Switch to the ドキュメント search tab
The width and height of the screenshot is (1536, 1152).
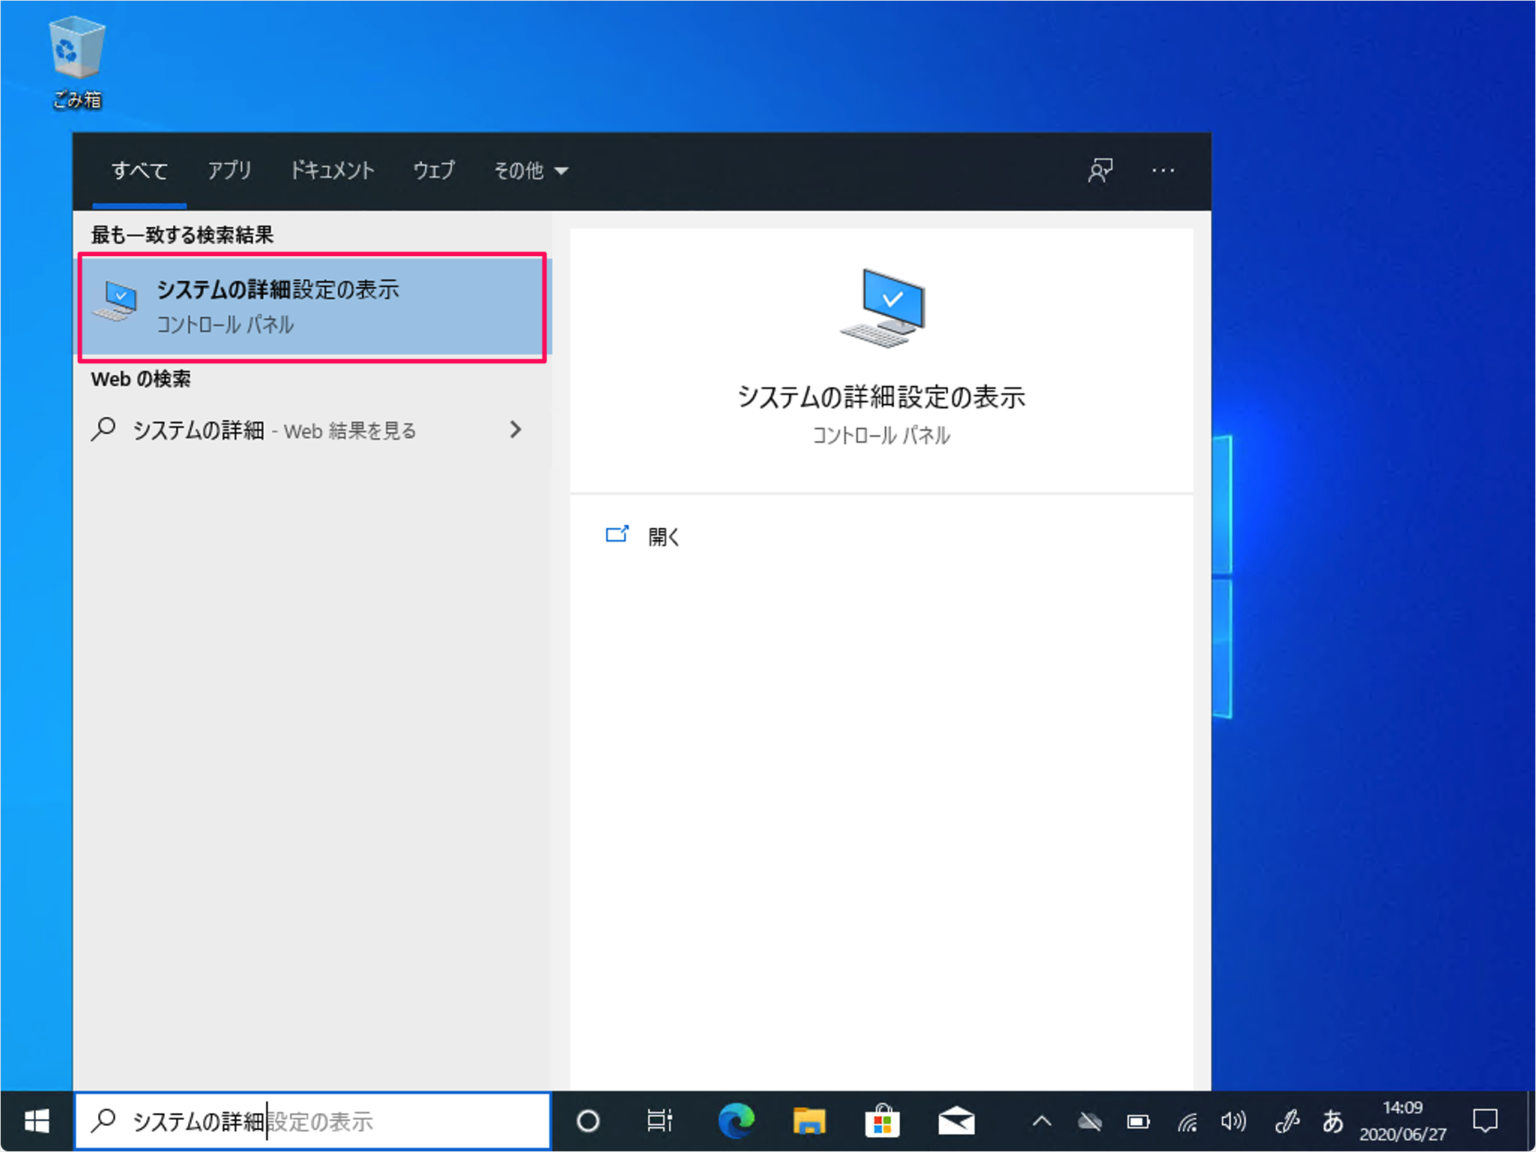pos(331,171)
